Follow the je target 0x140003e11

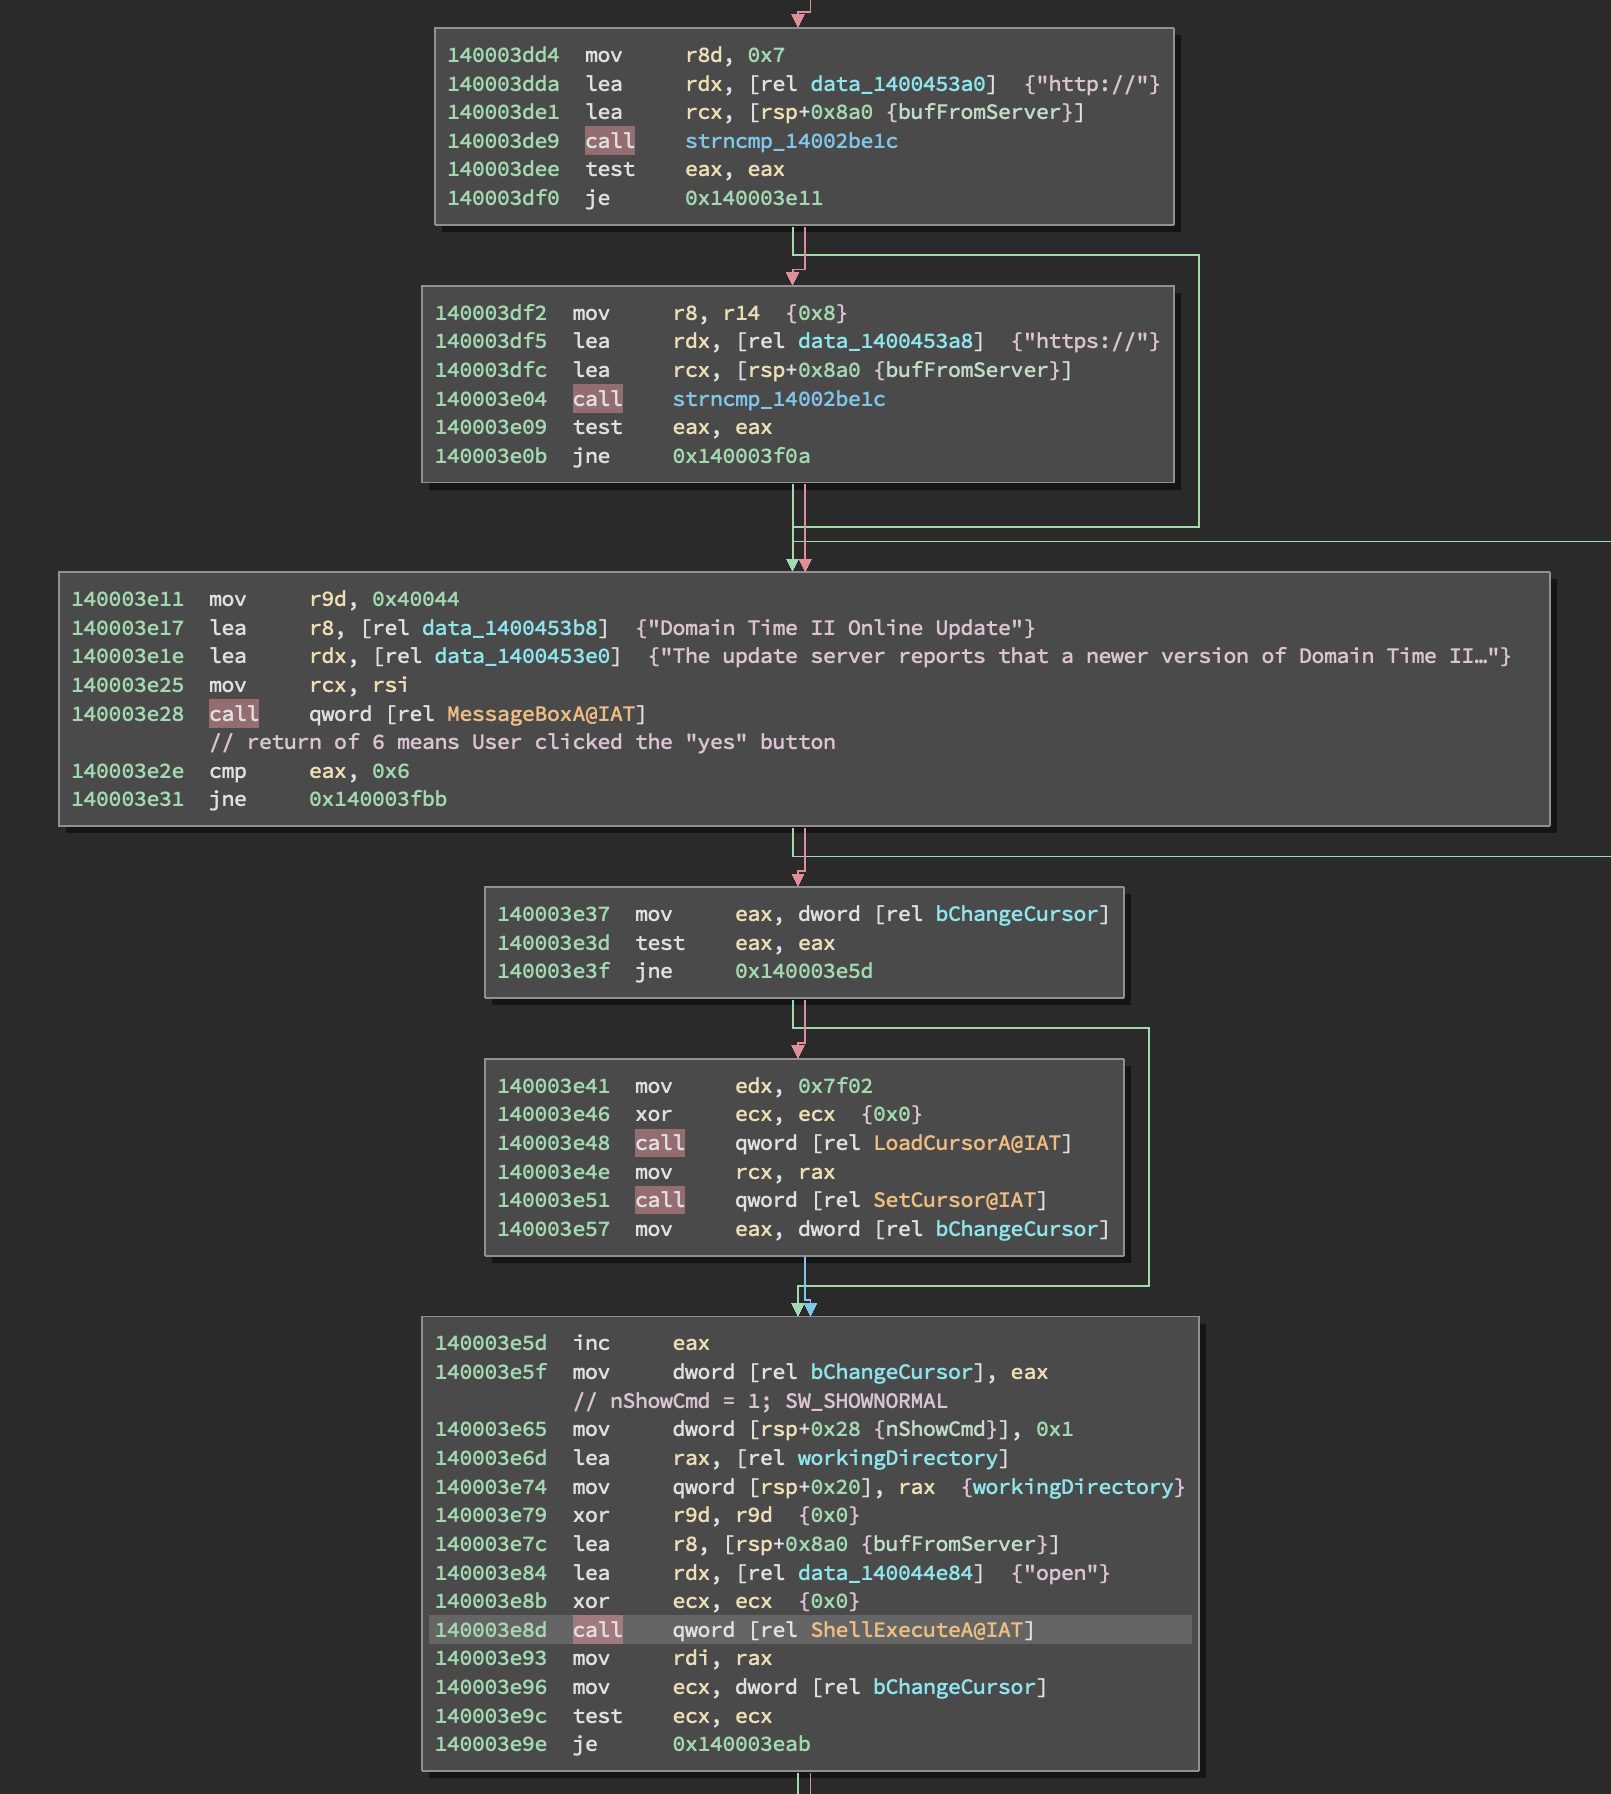[x=753, y=198]
